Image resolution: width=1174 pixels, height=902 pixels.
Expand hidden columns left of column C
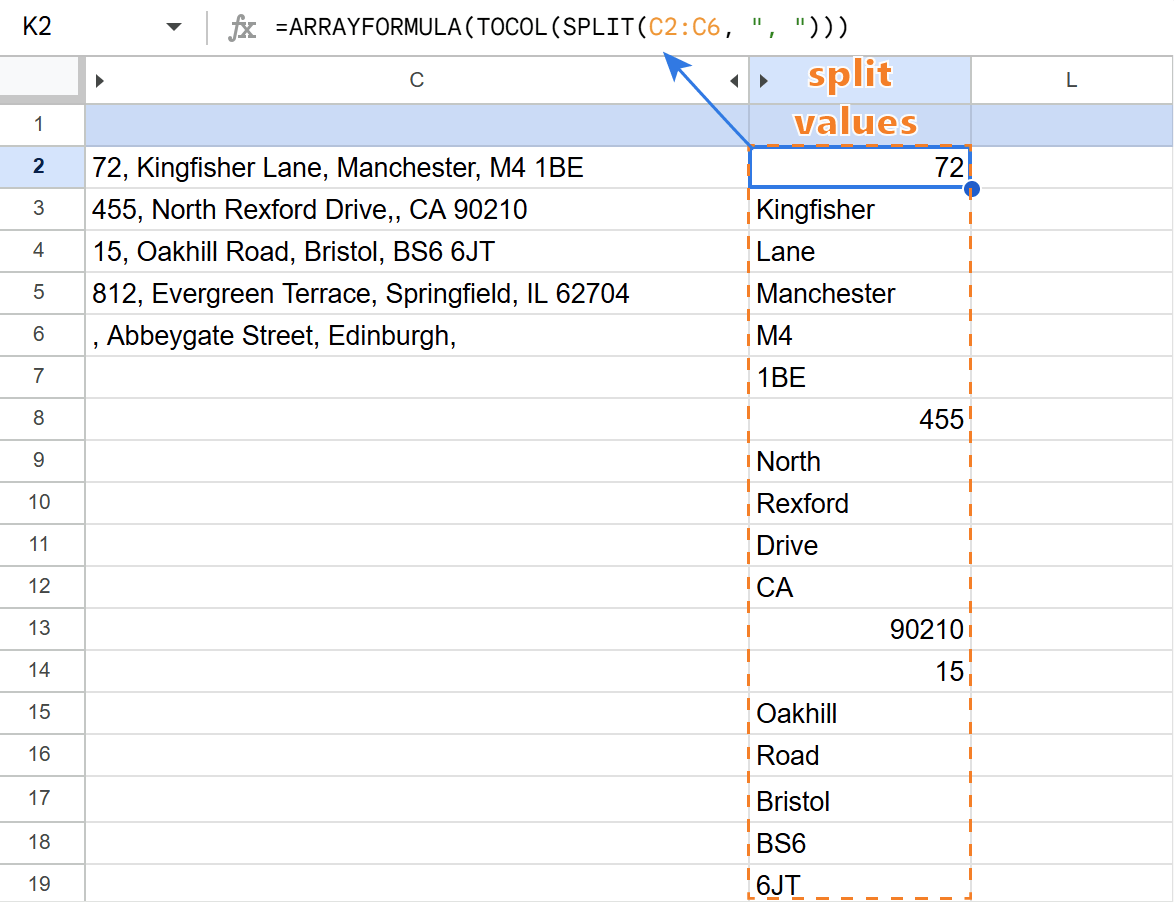(99, 80)
